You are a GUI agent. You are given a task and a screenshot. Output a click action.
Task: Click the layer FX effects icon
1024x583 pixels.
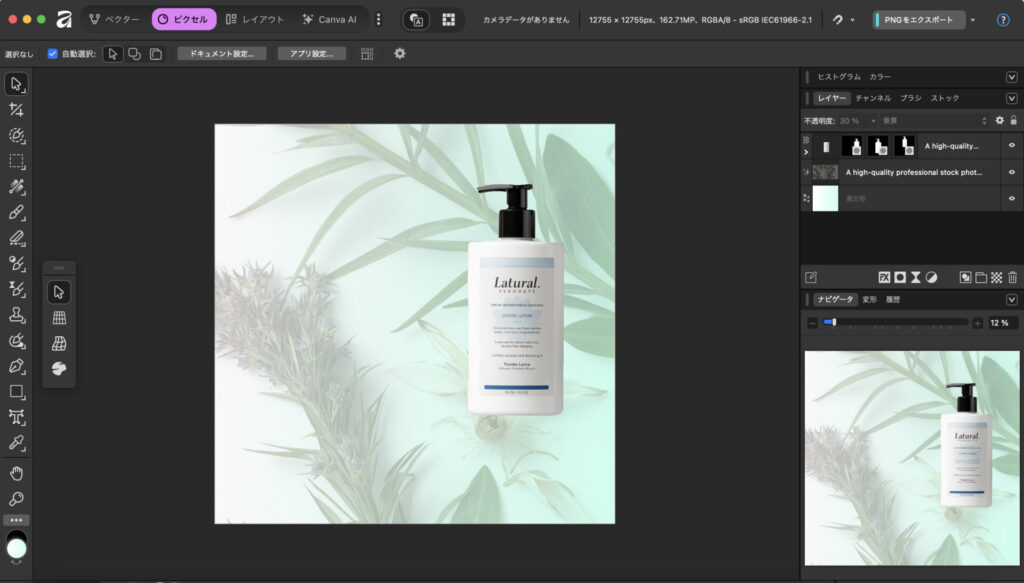tap(884, 277)
